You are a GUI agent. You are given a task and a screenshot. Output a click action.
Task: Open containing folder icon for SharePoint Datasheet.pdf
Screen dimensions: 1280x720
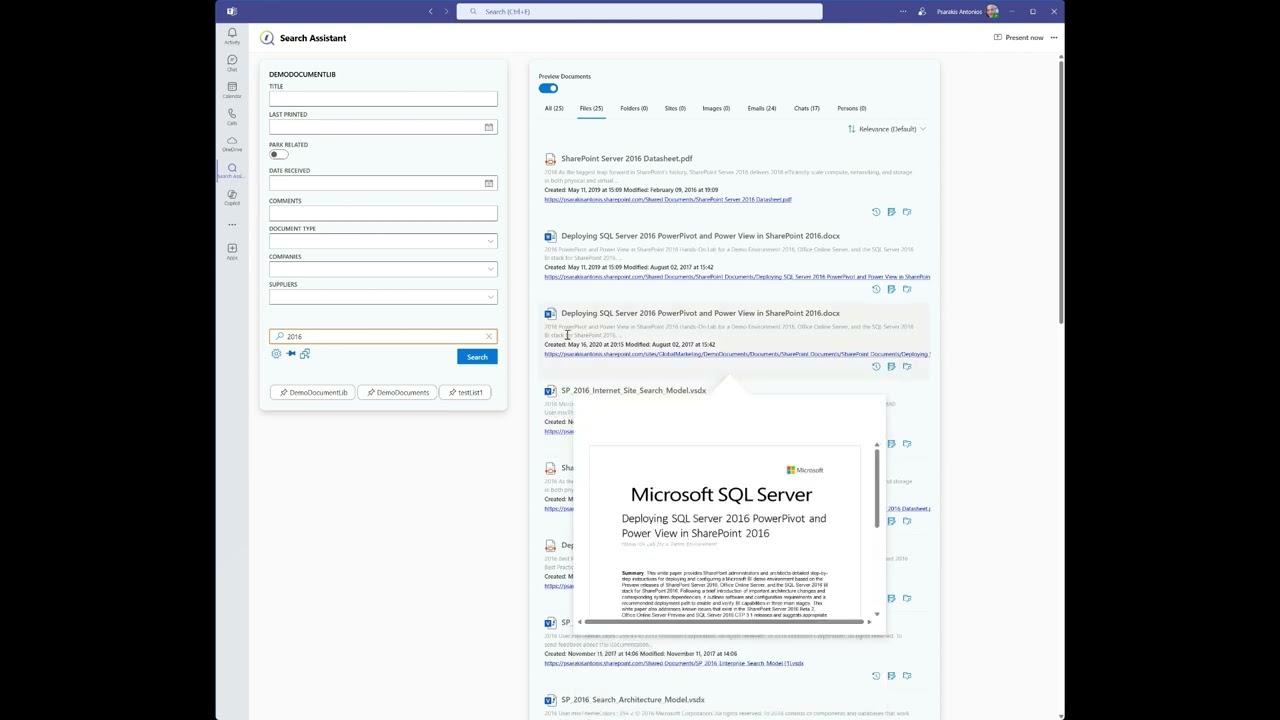(x=907, y=212)
